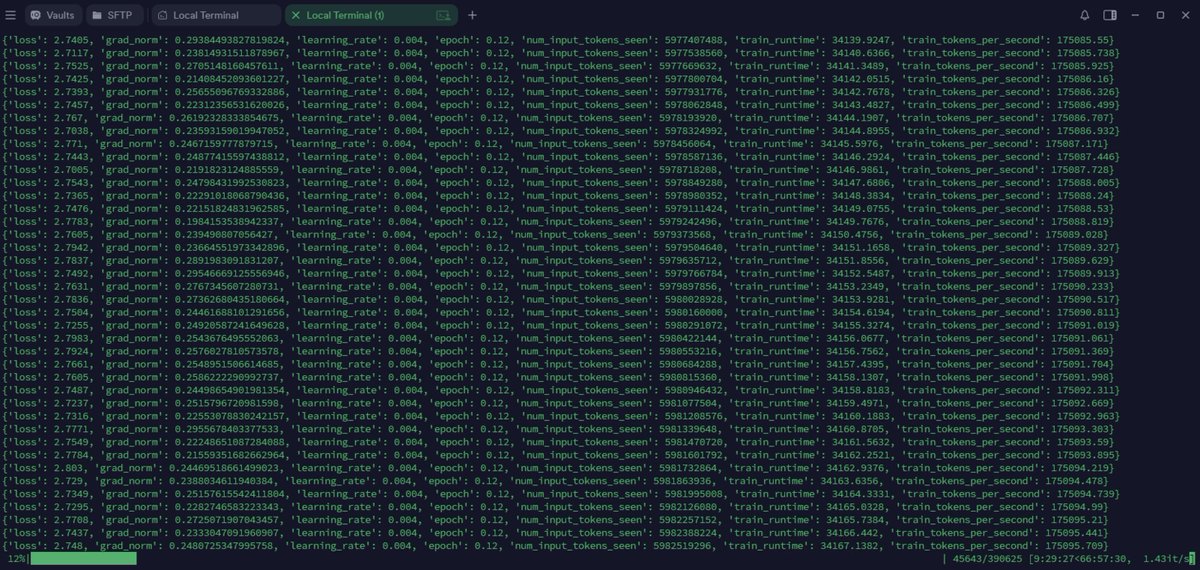Maximize the Termius window
The width and height of the screenshot is (1200, 570).
1160,15
